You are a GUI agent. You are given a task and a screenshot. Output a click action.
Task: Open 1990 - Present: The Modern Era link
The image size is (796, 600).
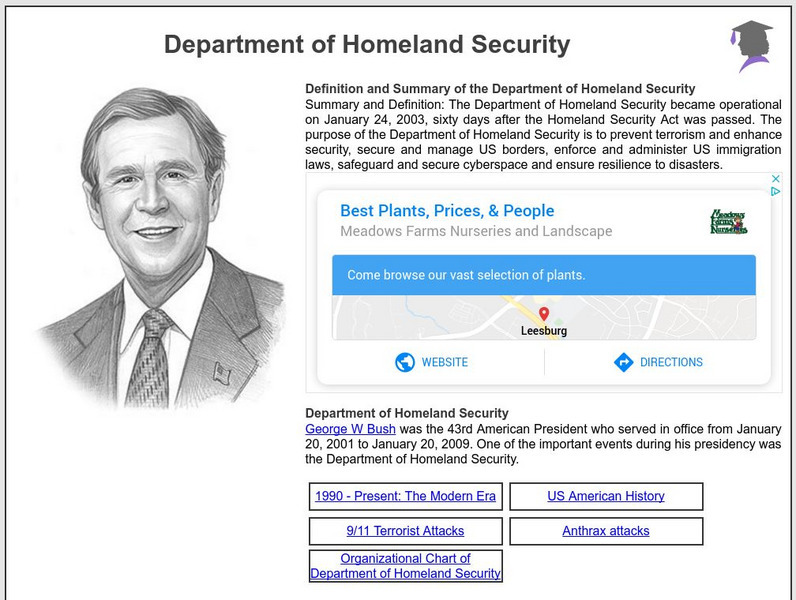(x=406, y=496)
